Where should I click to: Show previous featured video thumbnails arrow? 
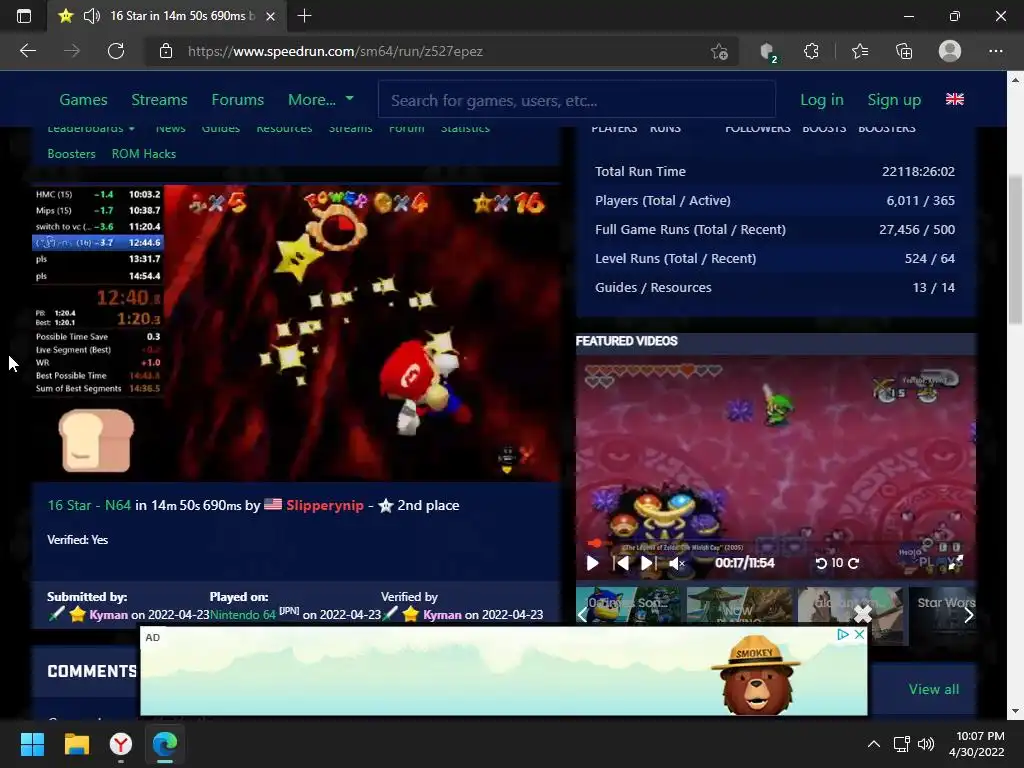(x=582, y=615)
